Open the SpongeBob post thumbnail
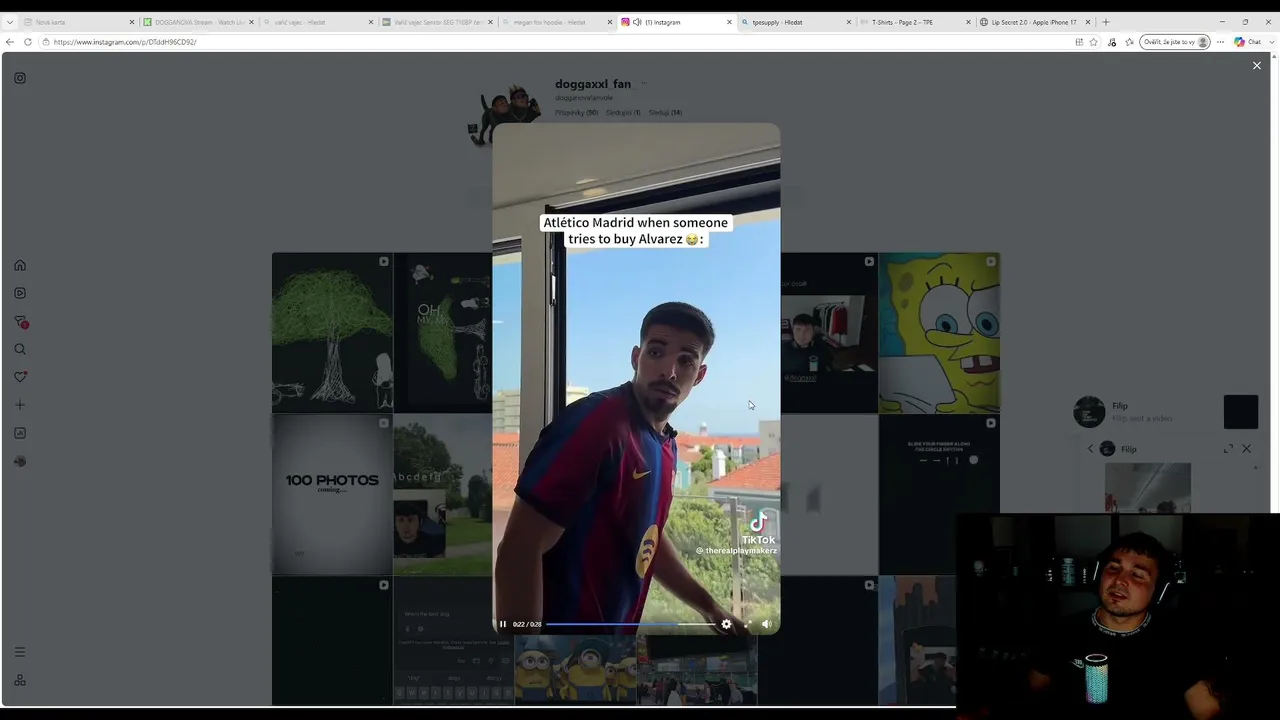1280x720 pixels. click(x=939, y=332)
